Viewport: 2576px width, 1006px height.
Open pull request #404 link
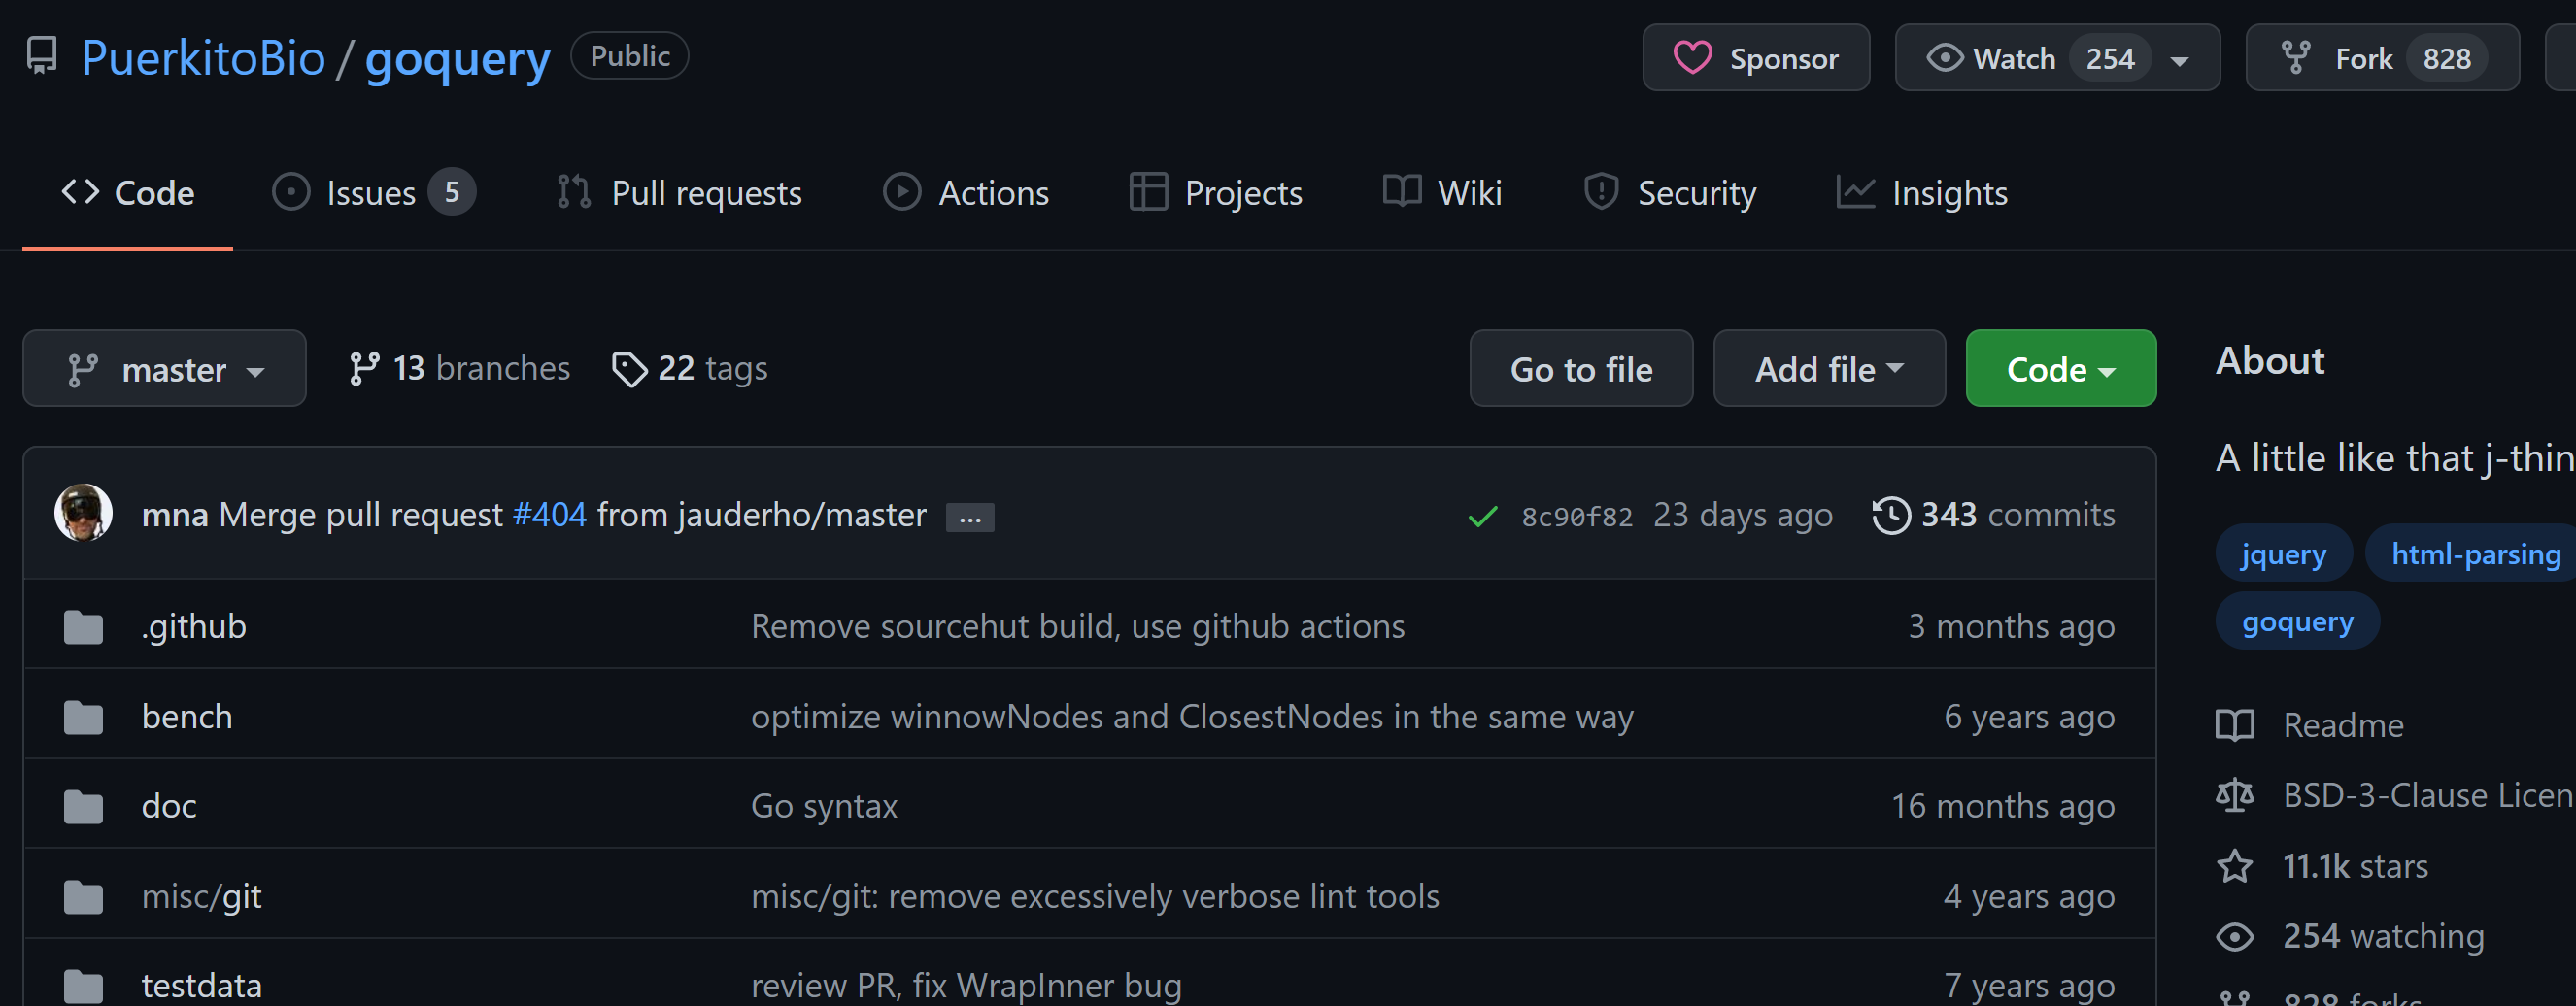point(549,514)
